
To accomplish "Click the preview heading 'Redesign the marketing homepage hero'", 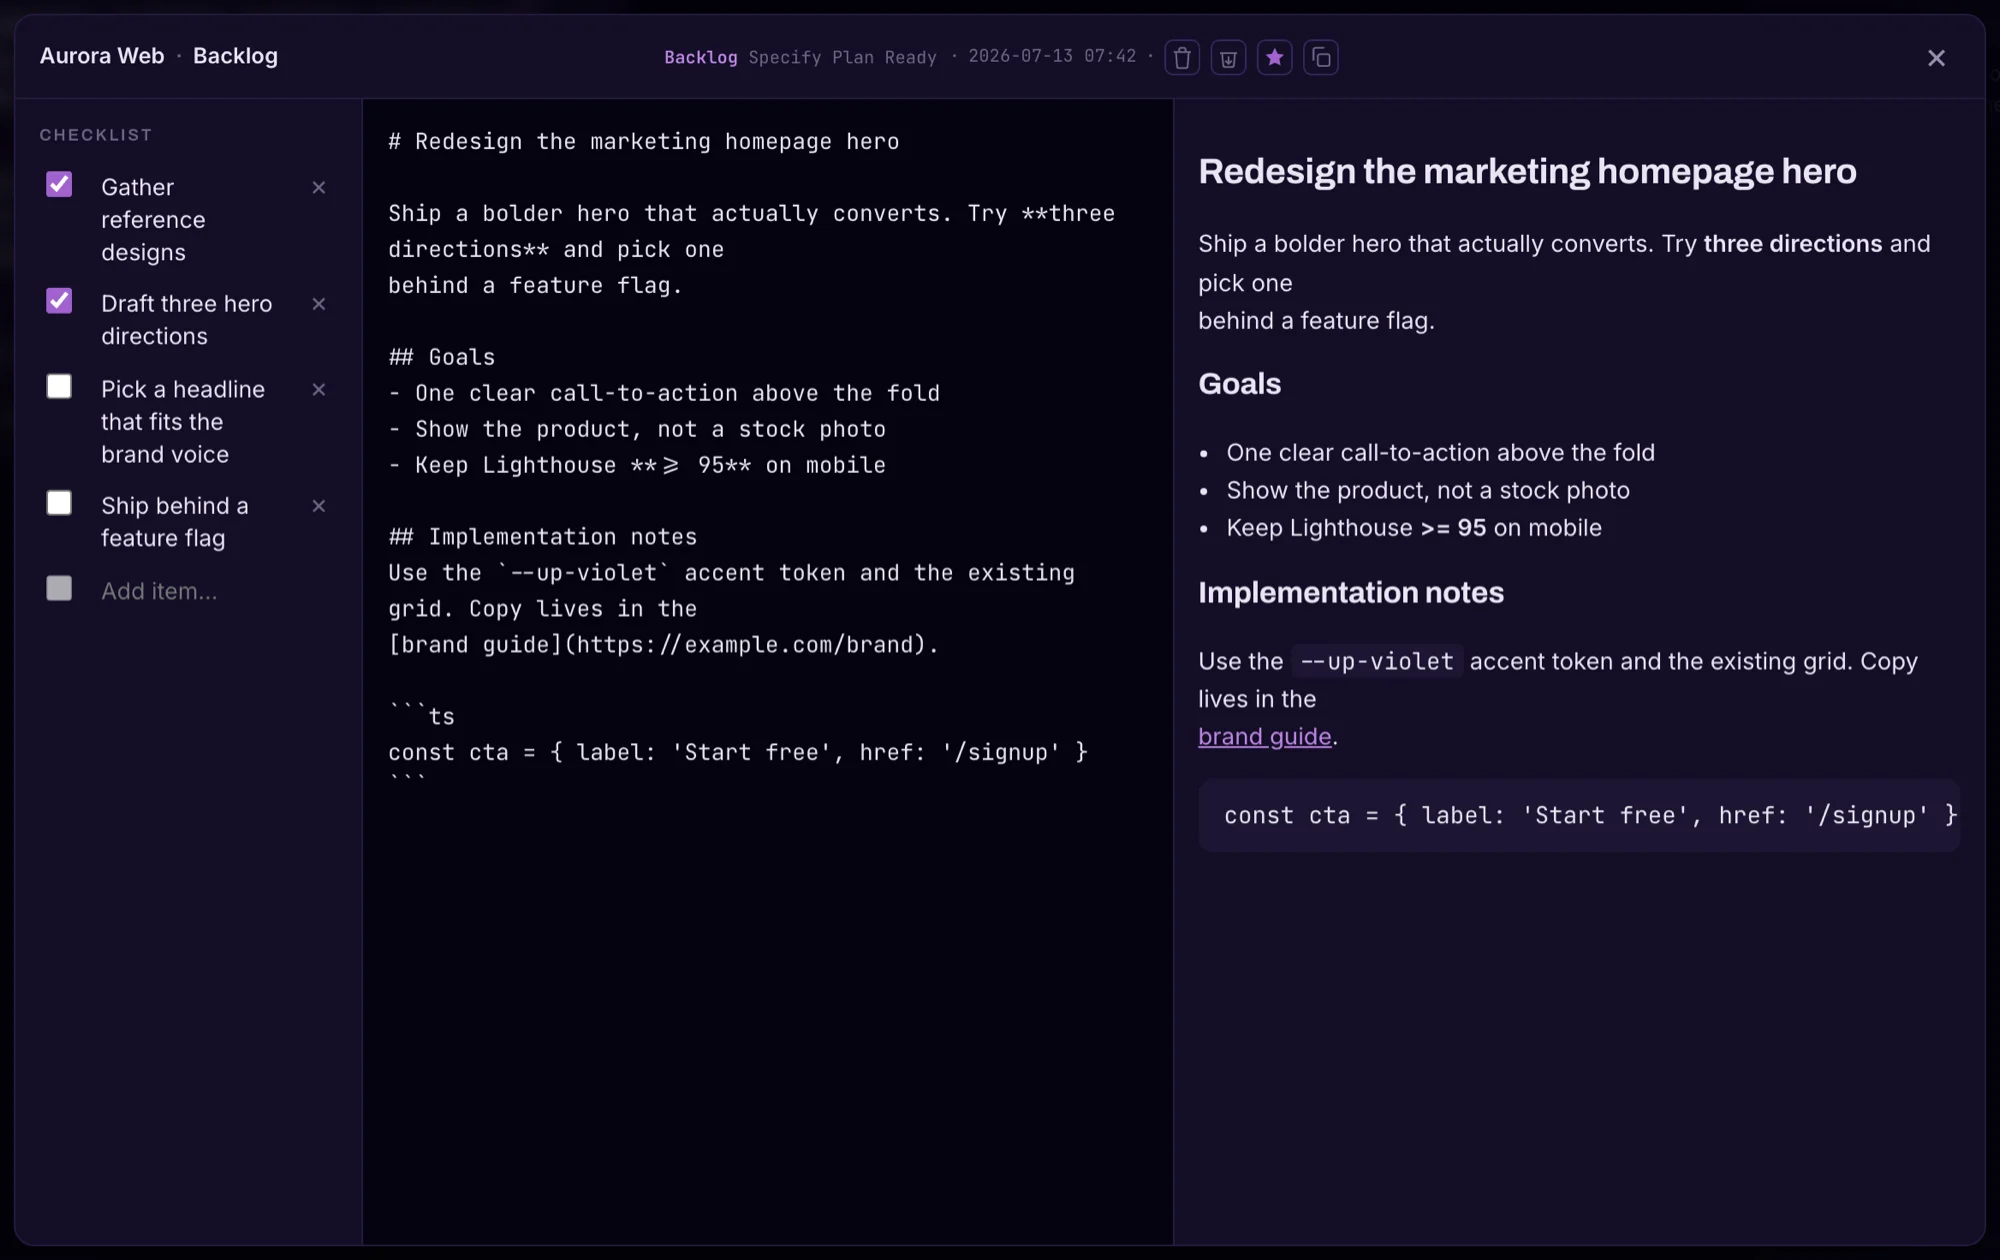I will [x=1527, y=172].
